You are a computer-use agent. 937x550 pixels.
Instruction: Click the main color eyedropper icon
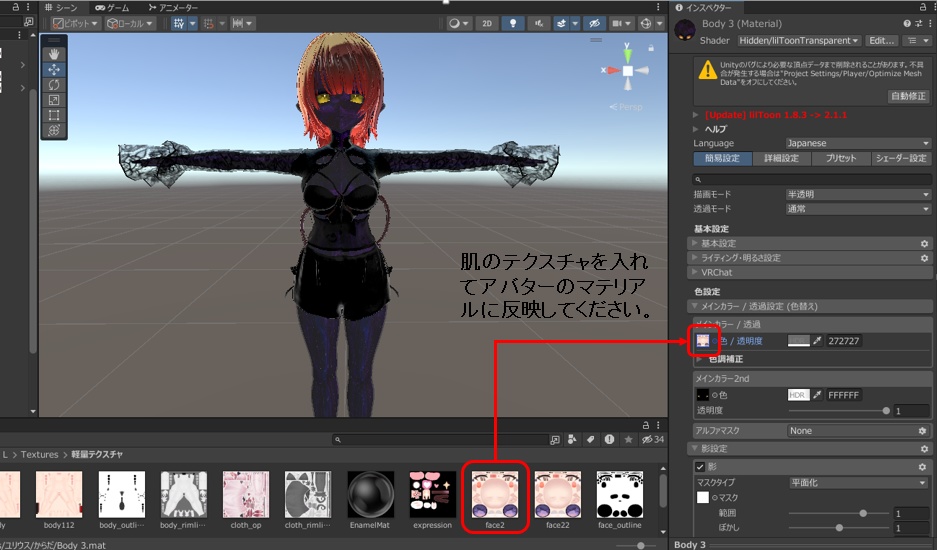point(817,341)
